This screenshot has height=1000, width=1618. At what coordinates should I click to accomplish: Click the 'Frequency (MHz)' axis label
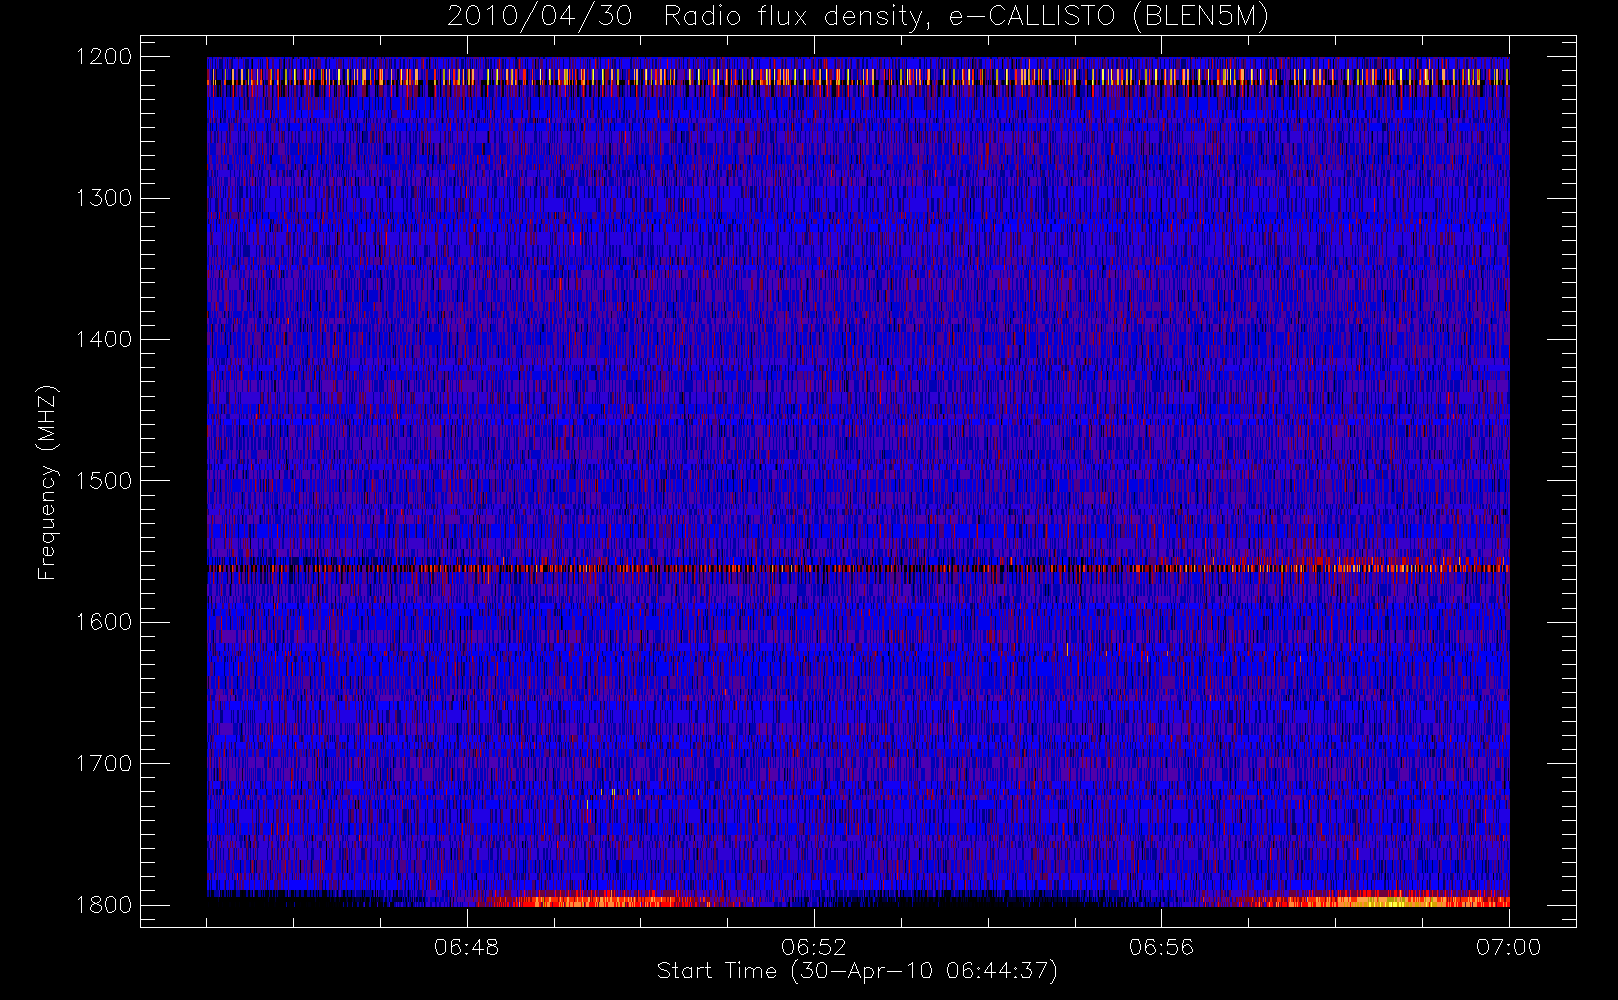pyautogui.click(x=47, y=482)
